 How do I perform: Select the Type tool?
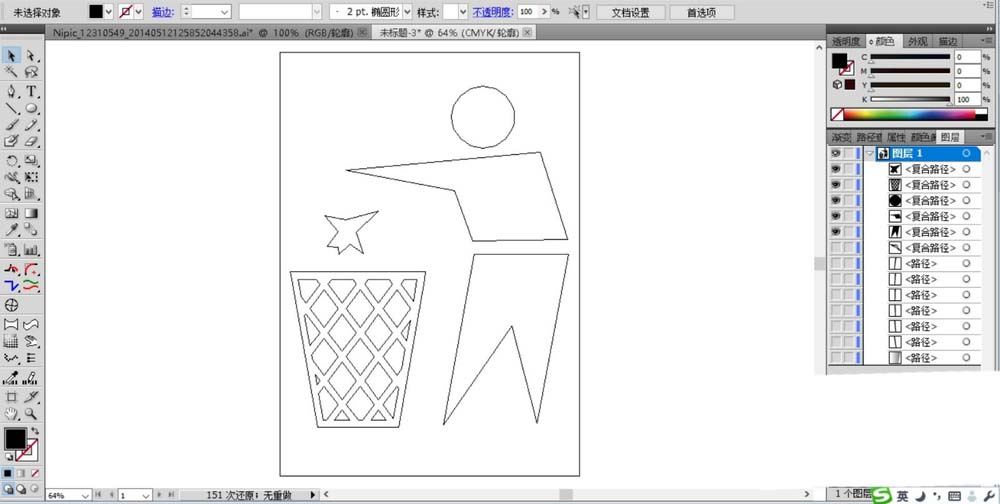[31, 92]
